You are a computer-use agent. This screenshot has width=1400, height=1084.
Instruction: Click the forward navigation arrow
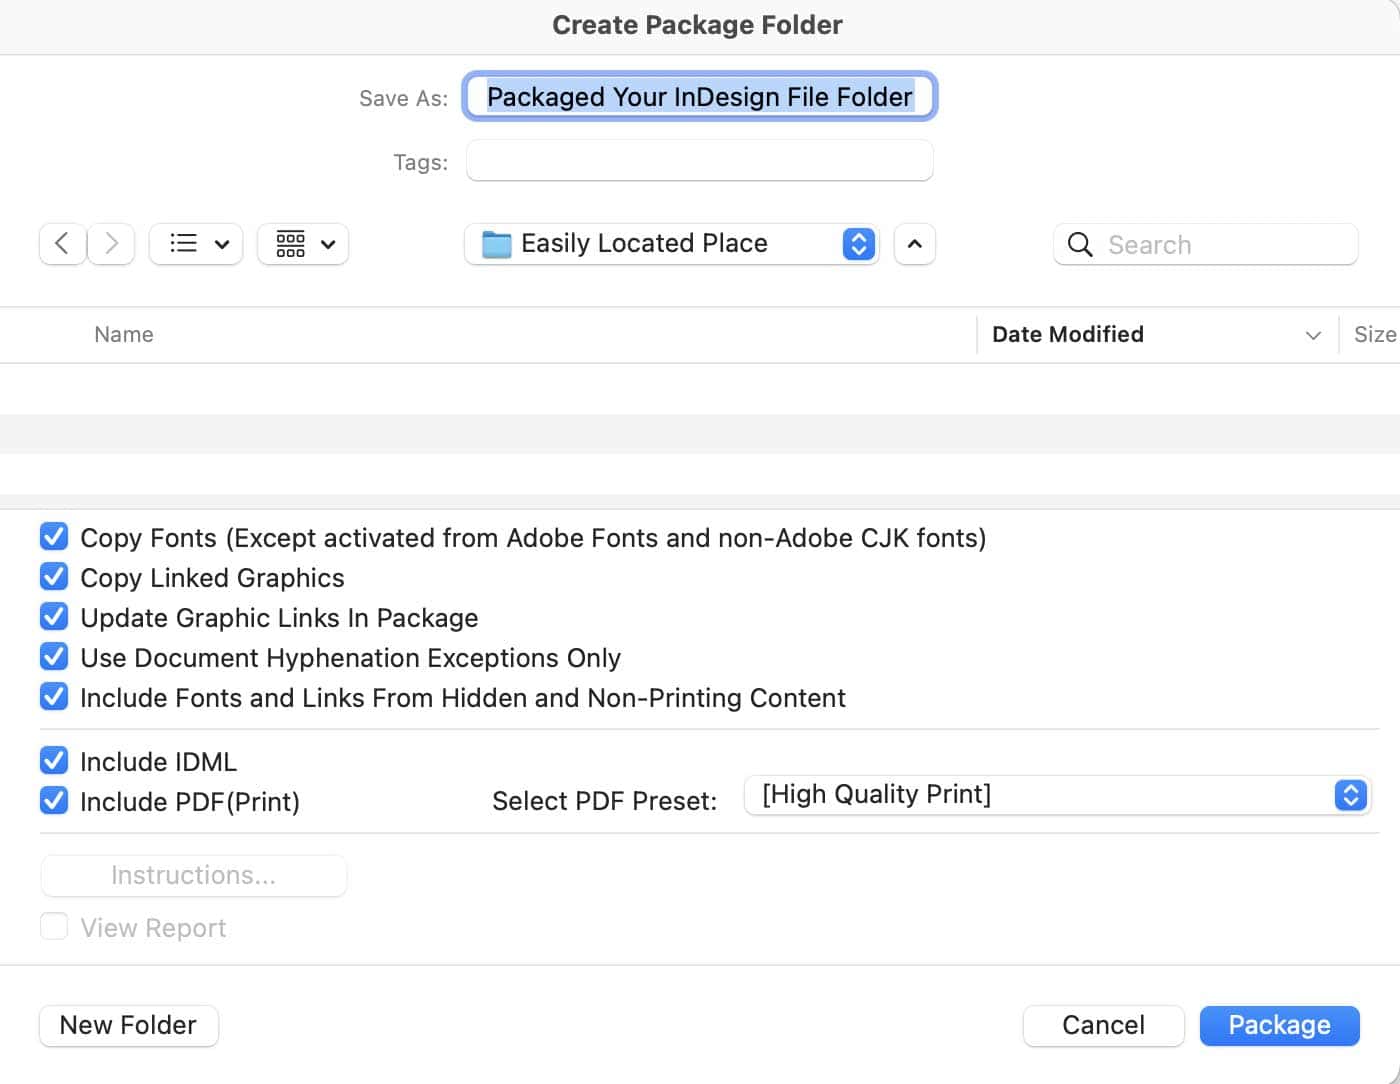[110, 244]
